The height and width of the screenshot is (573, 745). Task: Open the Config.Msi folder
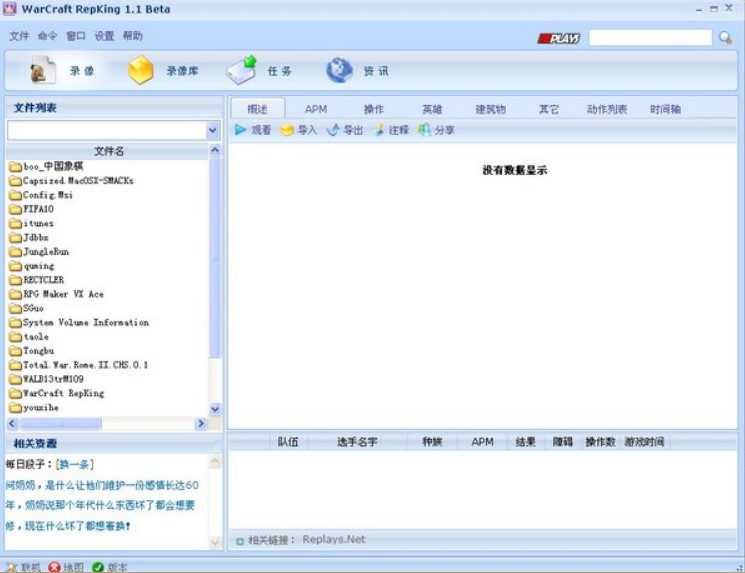point(40,195)
